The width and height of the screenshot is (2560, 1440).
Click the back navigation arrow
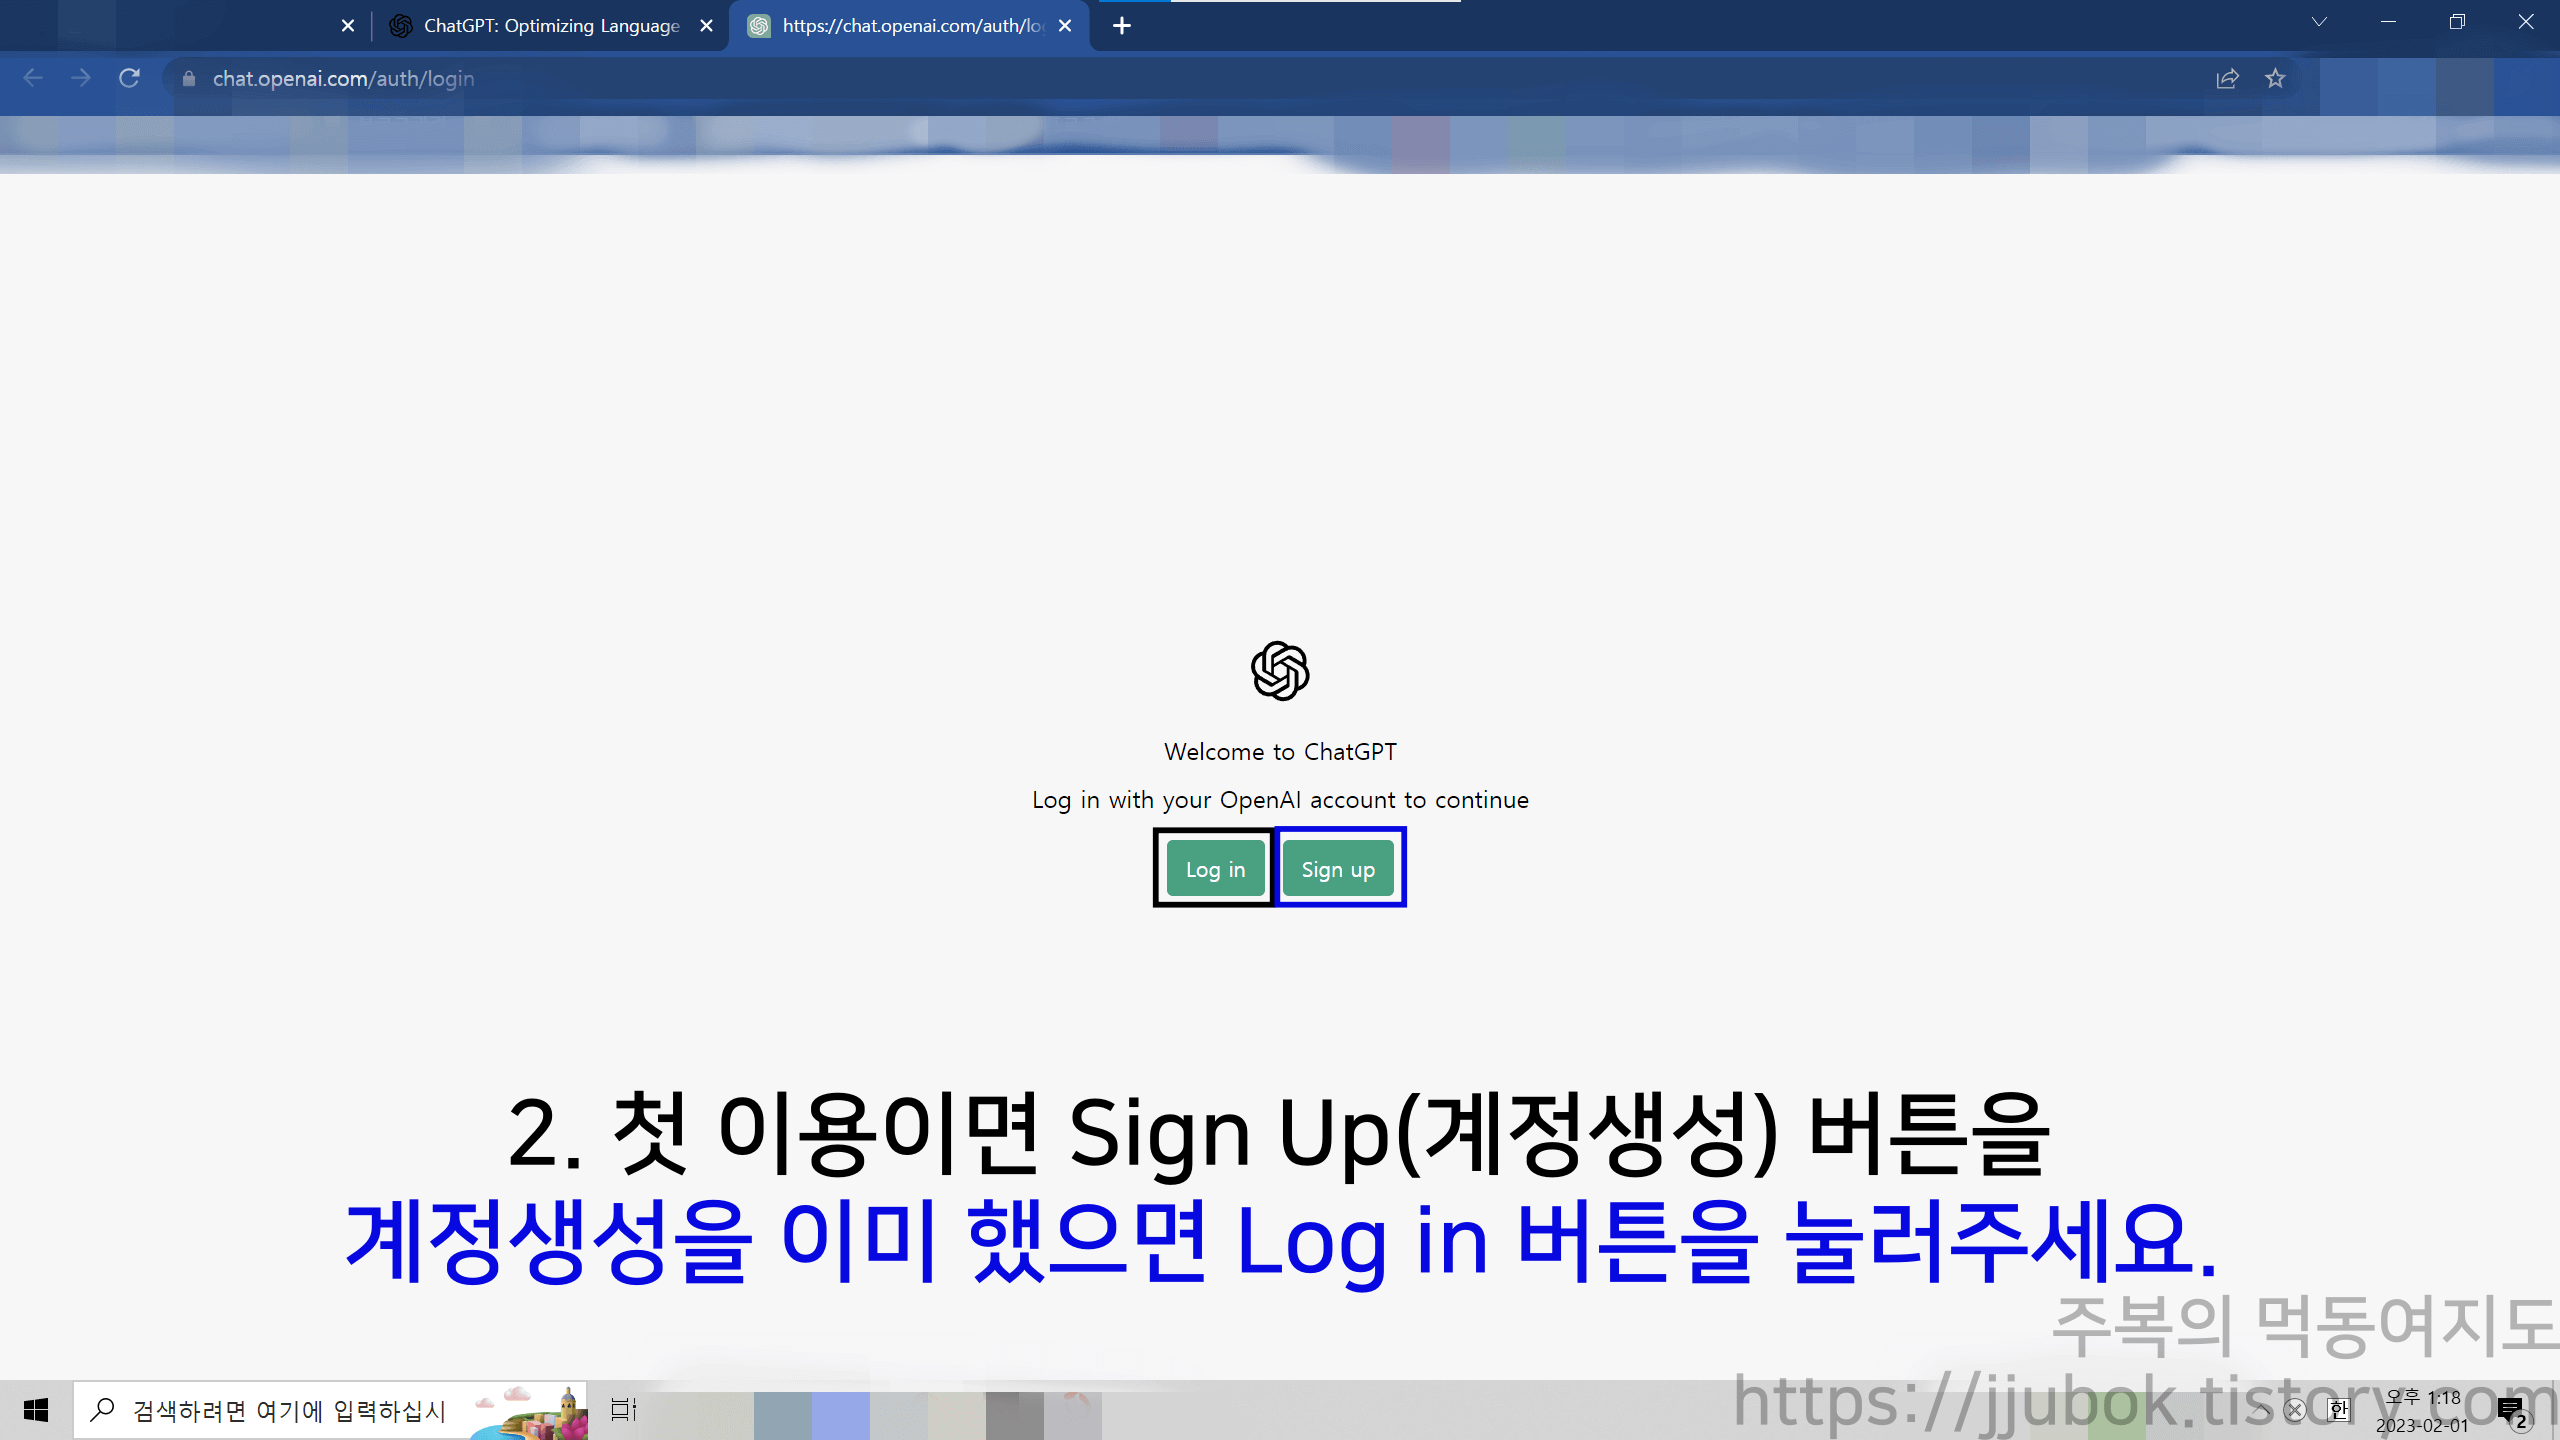[33, 78]
